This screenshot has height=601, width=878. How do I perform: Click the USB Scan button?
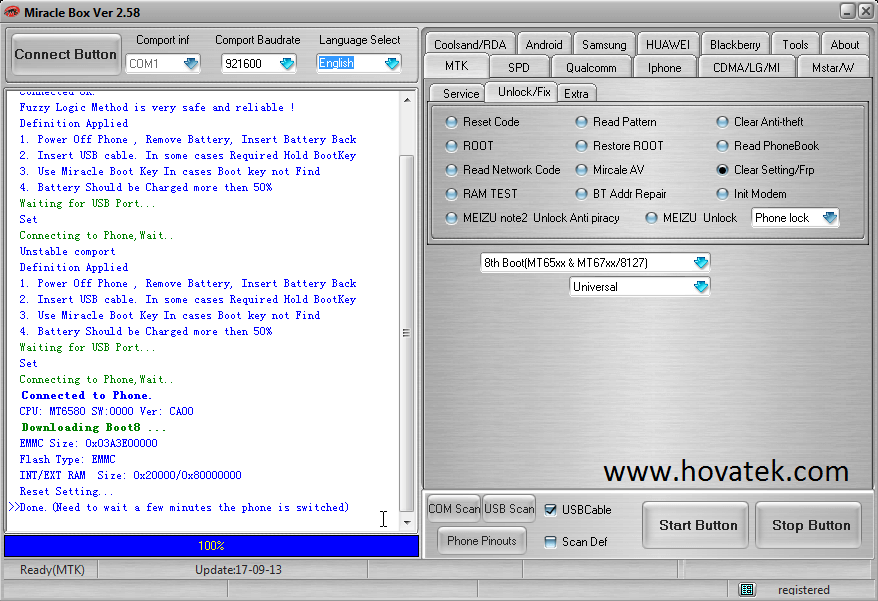[509, 509]
